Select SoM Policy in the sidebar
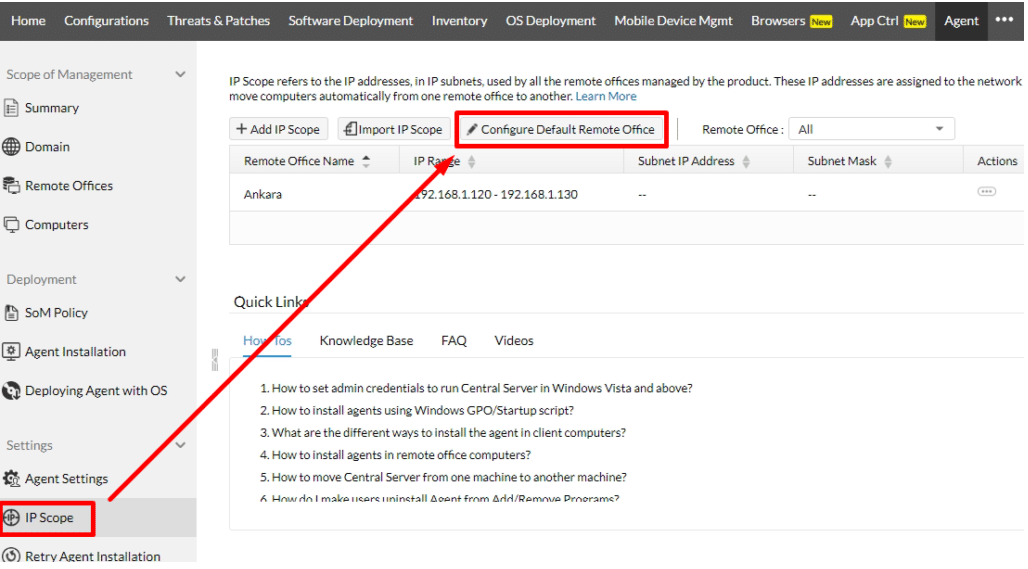The image size is (1028, 569). tap(56, 313)
